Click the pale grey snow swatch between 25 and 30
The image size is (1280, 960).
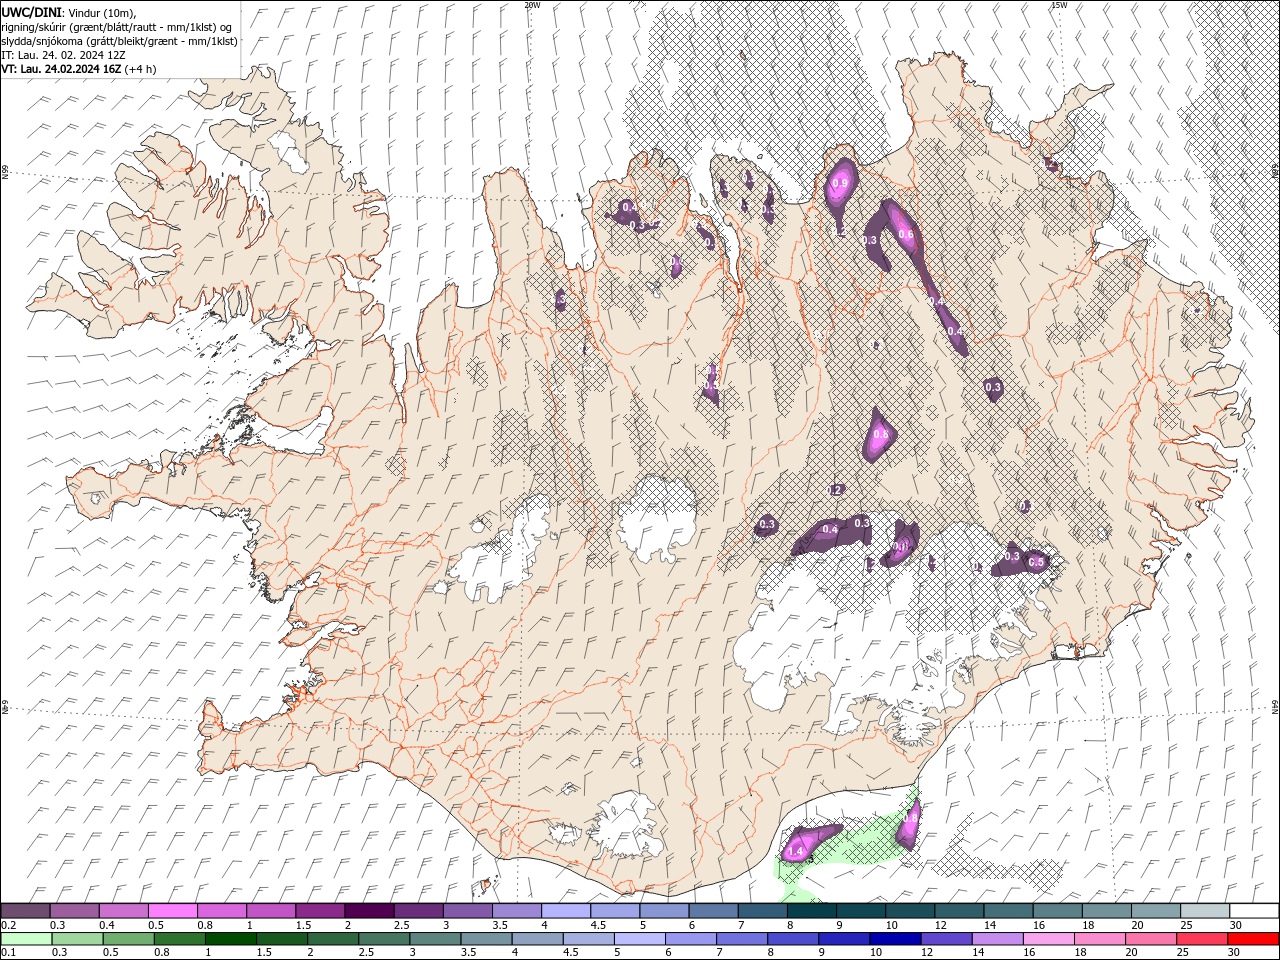[1204, 911]
